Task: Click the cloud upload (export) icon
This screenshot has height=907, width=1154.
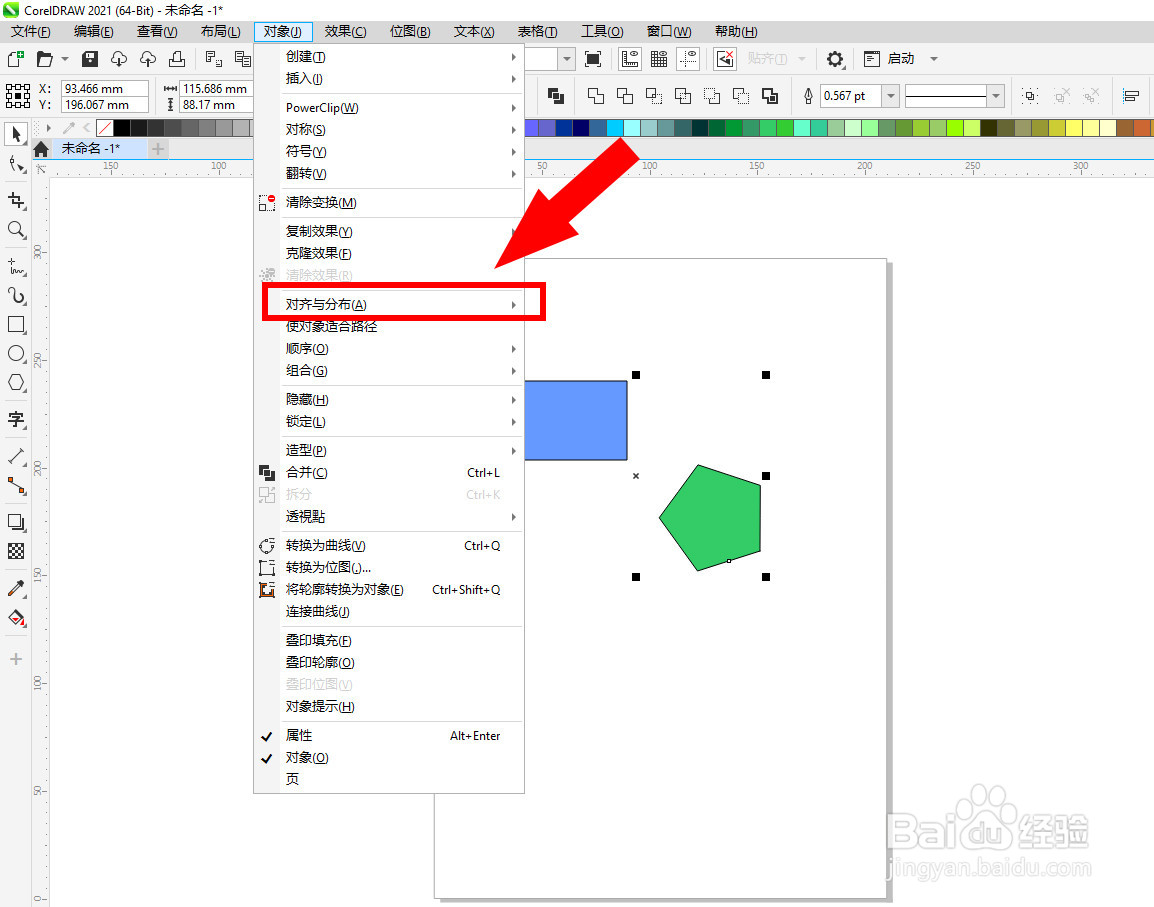Action: tap(148, 59)
